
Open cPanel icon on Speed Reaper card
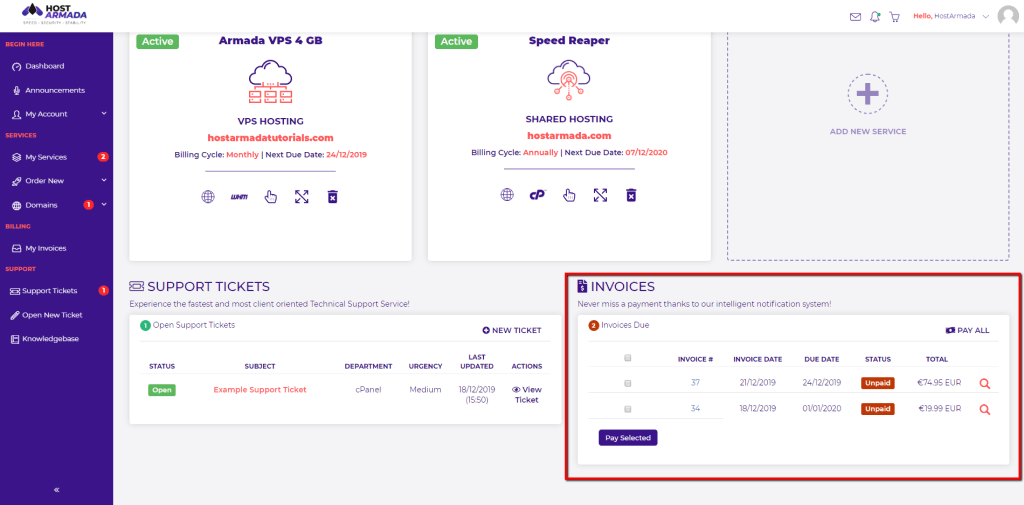tap(537, 195)
